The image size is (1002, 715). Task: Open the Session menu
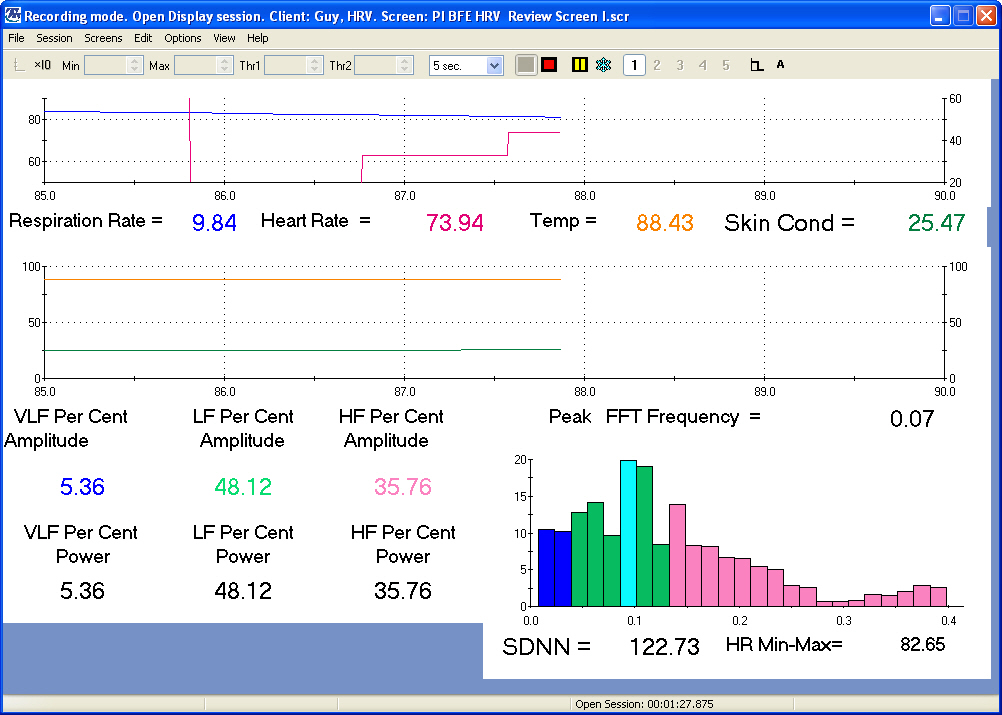coord(54,38)
